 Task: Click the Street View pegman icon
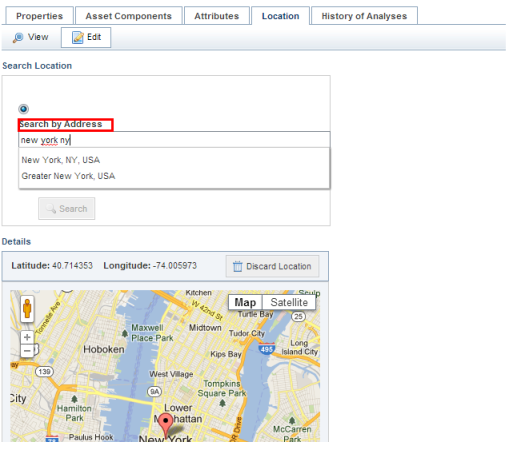tap(27, 309)
